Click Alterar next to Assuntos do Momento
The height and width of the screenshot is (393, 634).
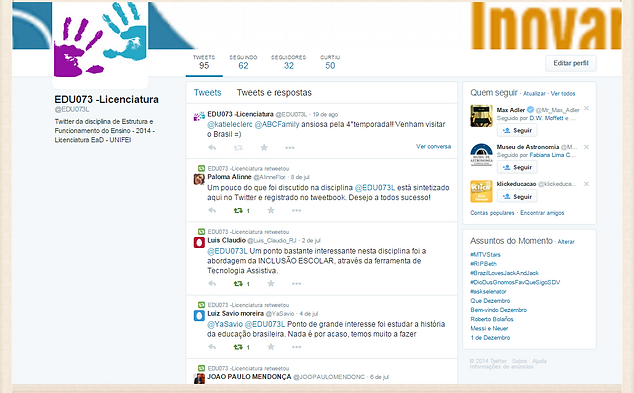(566, 241)
